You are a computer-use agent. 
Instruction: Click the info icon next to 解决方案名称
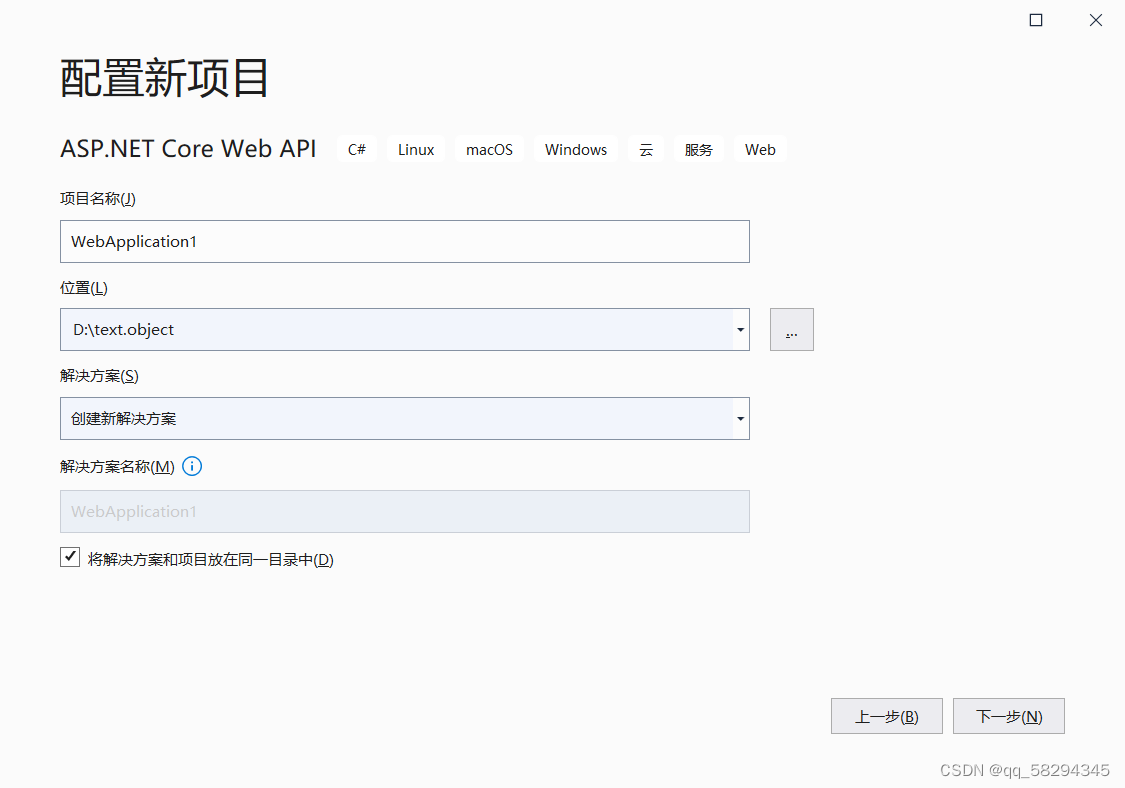point(191,466)
